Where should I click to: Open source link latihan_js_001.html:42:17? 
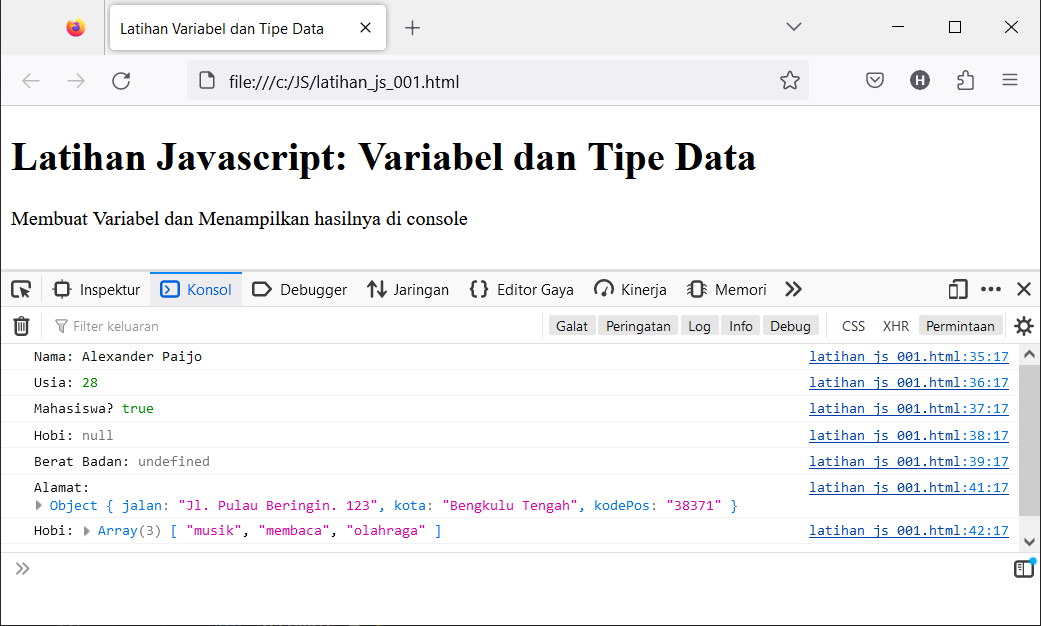coord(908,530)
